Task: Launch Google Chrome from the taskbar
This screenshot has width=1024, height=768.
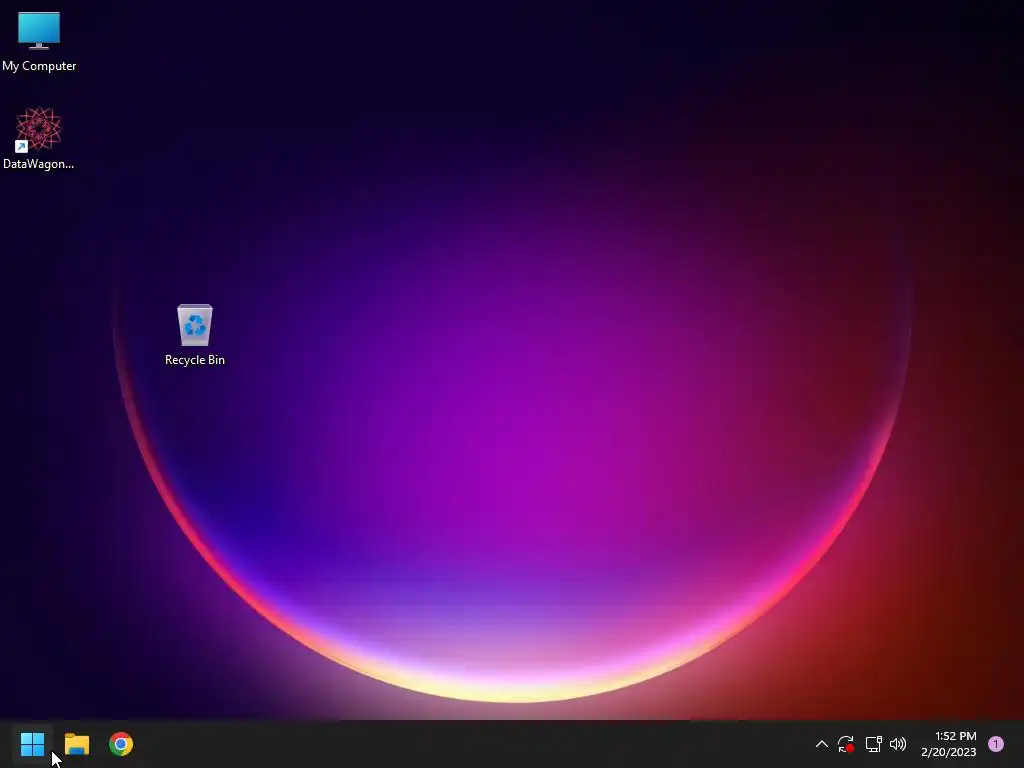Action: tap(121, 744)
